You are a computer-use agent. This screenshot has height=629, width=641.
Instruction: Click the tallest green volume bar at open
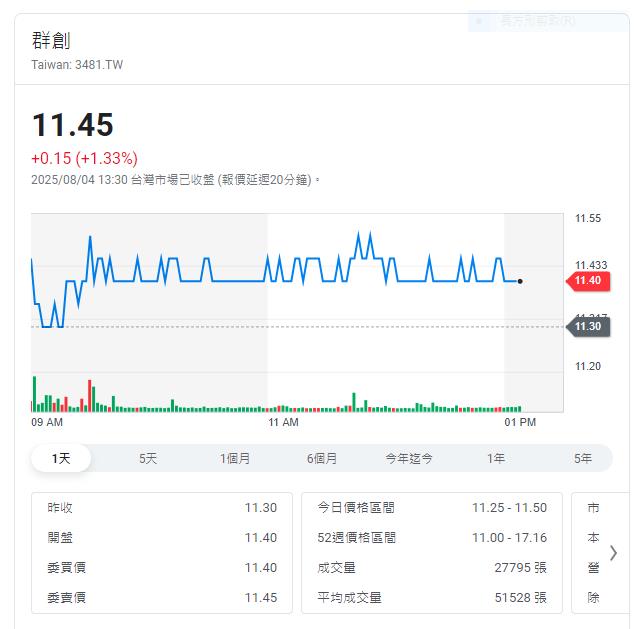point(34,394)
